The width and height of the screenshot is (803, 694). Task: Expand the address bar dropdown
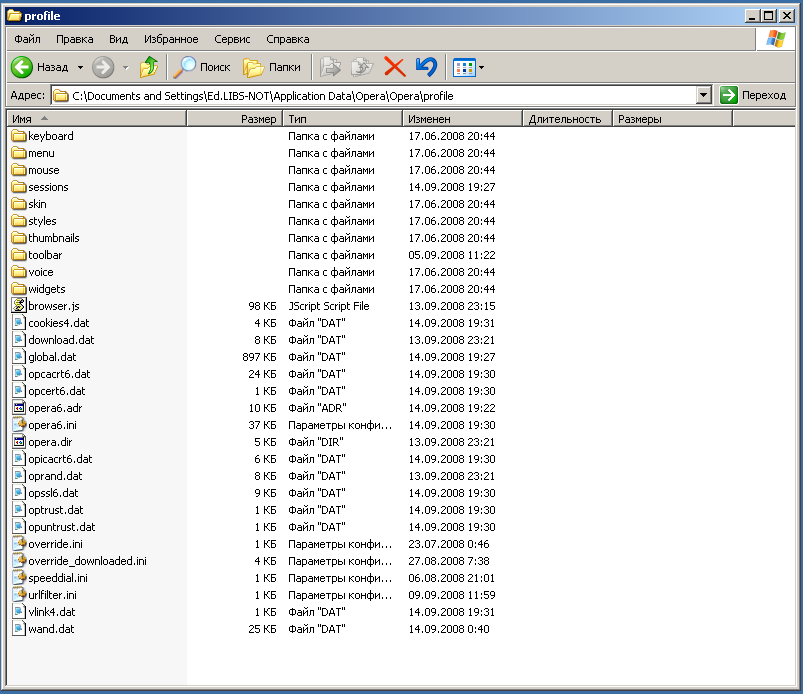pyautogui.click(x=703, y=95)
